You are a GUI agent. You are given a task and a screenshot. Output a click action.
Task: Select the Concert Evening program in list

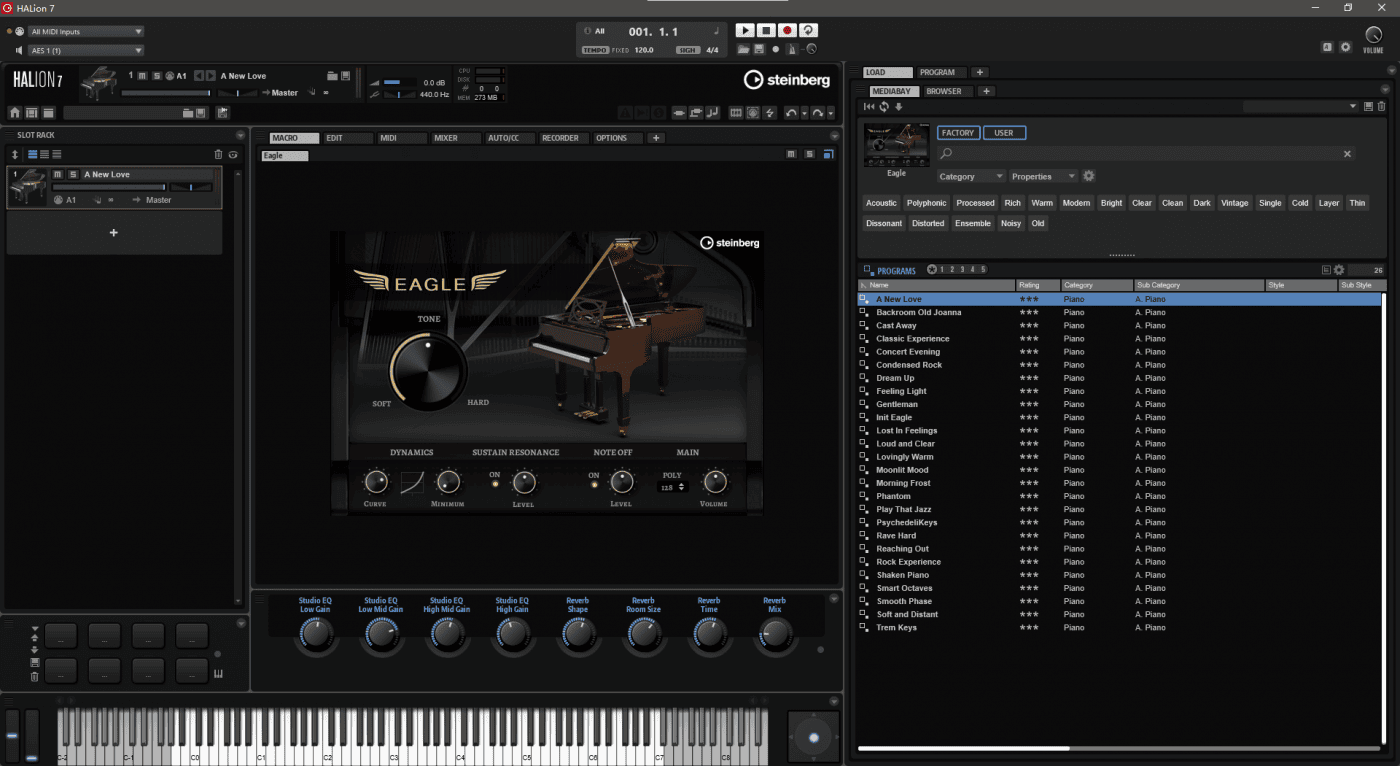coord(908,352)
